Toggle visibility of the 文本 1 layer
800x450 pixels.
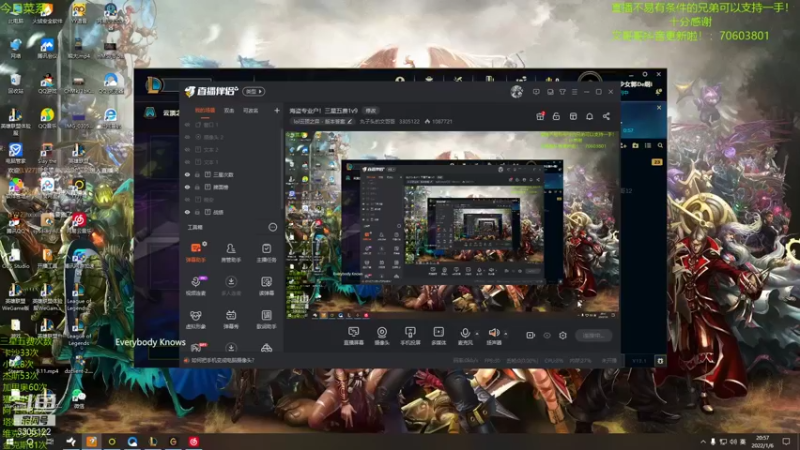point(187,162)
